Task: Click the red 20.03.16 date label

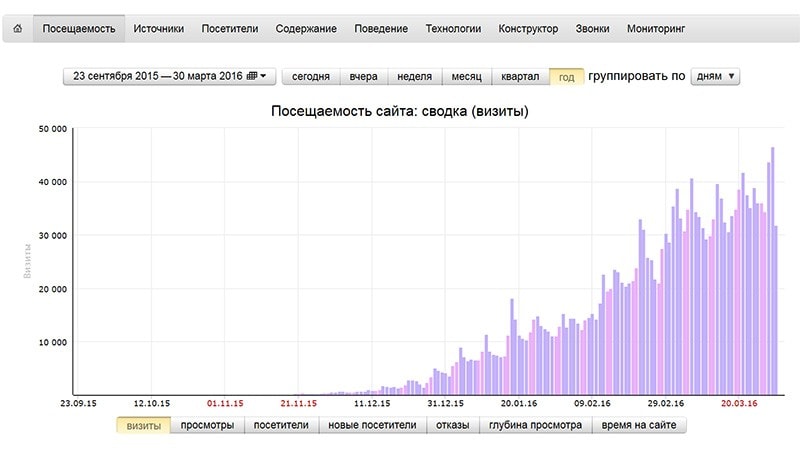Action: (x=739, y=403)
